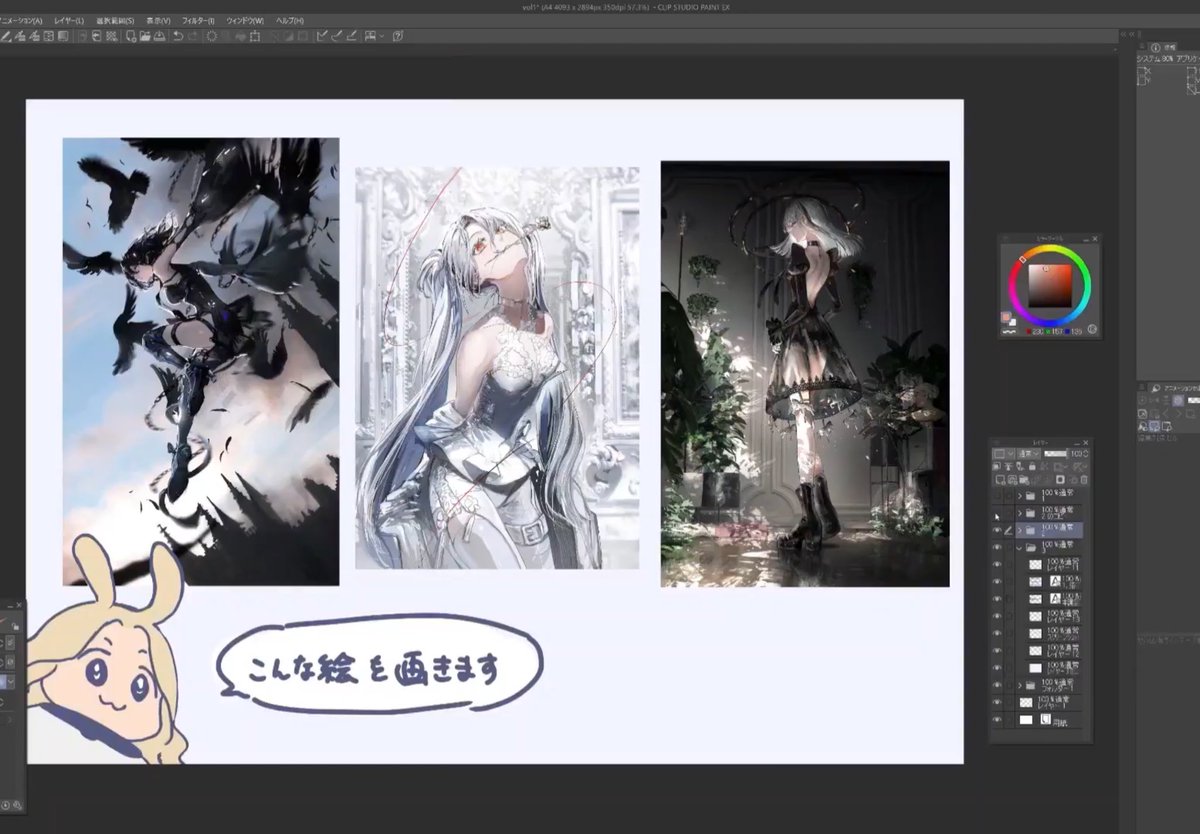Expand the highlighted layer folder
1200x834 pixels.
pyautogui.click(x=1020, y=531)
